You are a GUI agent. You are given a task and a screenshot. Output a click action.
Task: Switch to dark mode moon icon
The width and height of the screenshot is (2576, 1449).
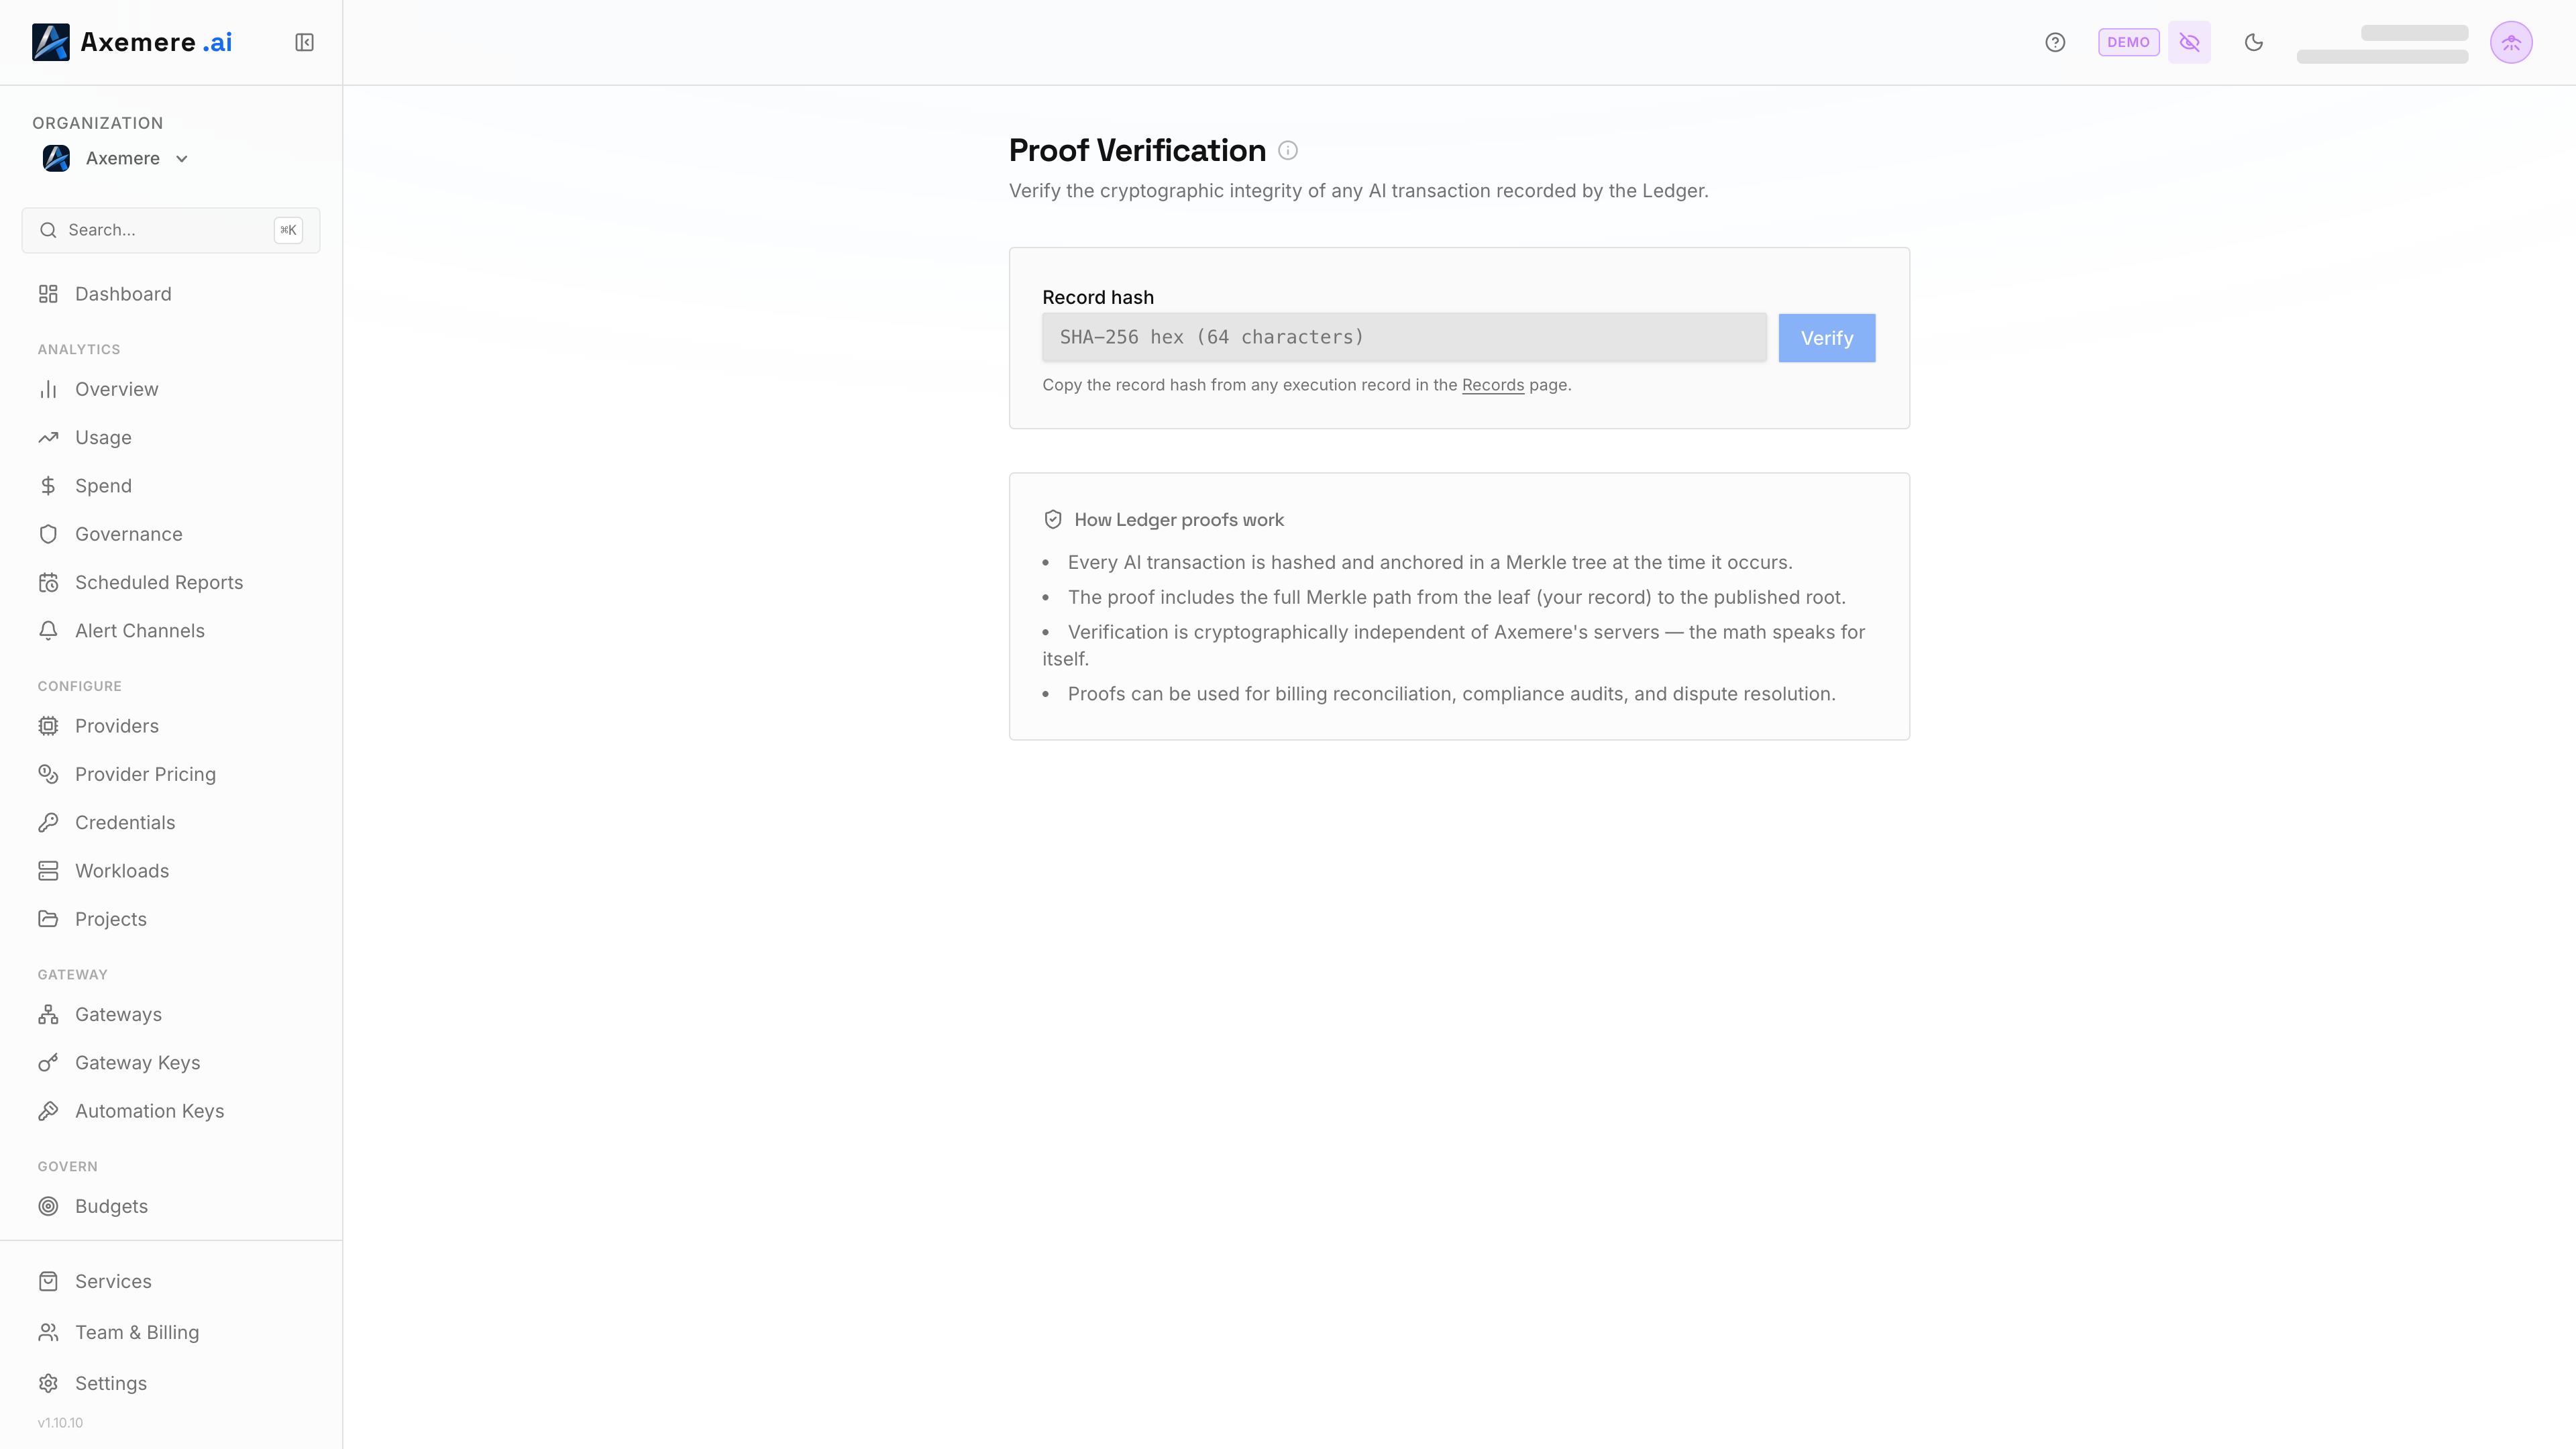tap(2254, 42)
